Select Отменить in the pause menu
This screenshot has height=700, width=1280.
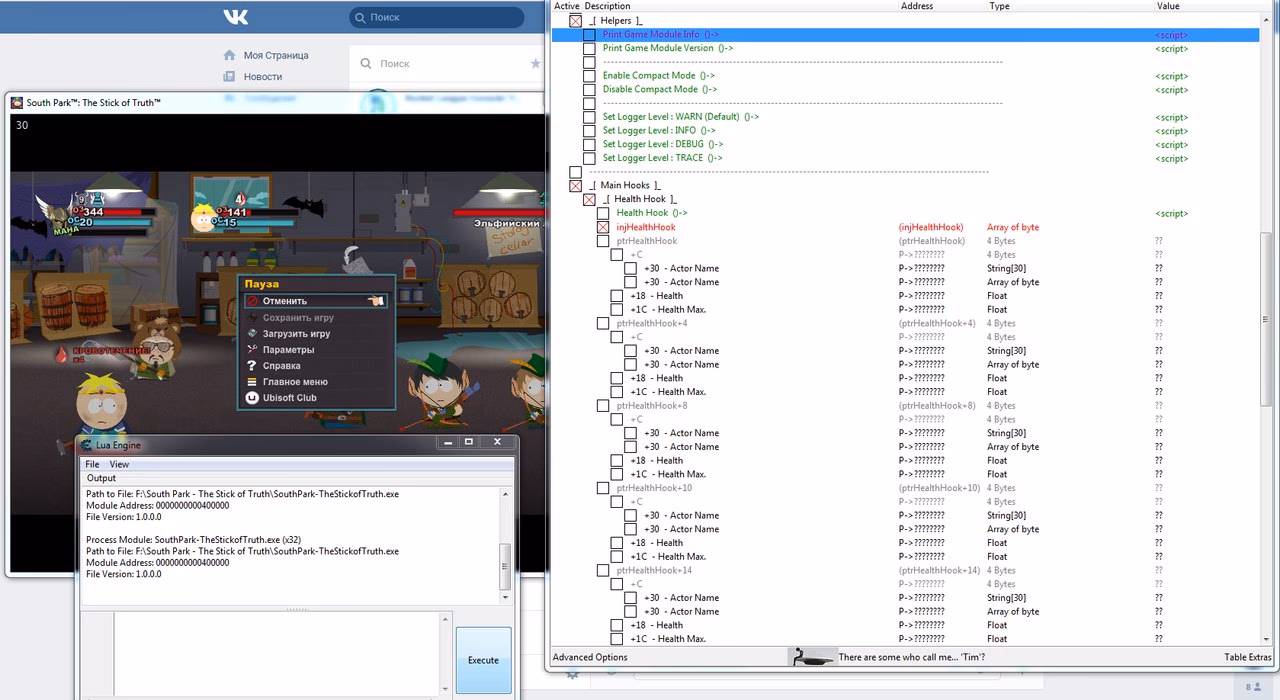tap(285, 301)
